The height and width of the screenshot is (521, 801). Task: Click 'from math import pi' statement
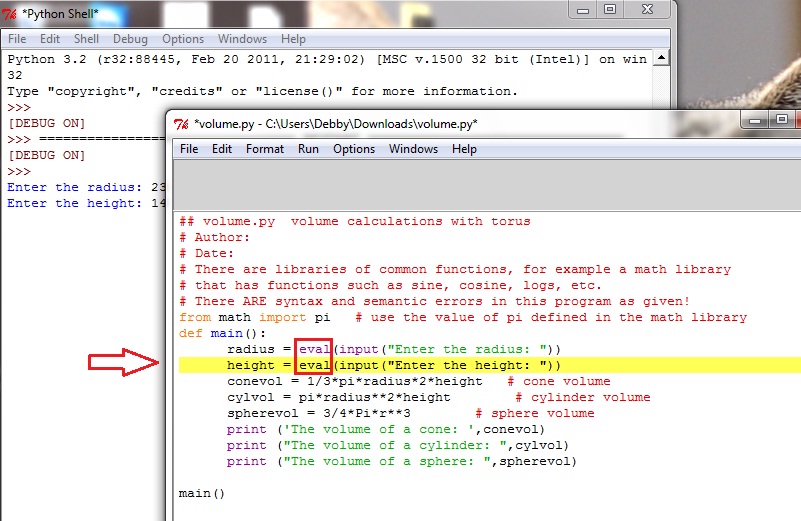(254, 317)
